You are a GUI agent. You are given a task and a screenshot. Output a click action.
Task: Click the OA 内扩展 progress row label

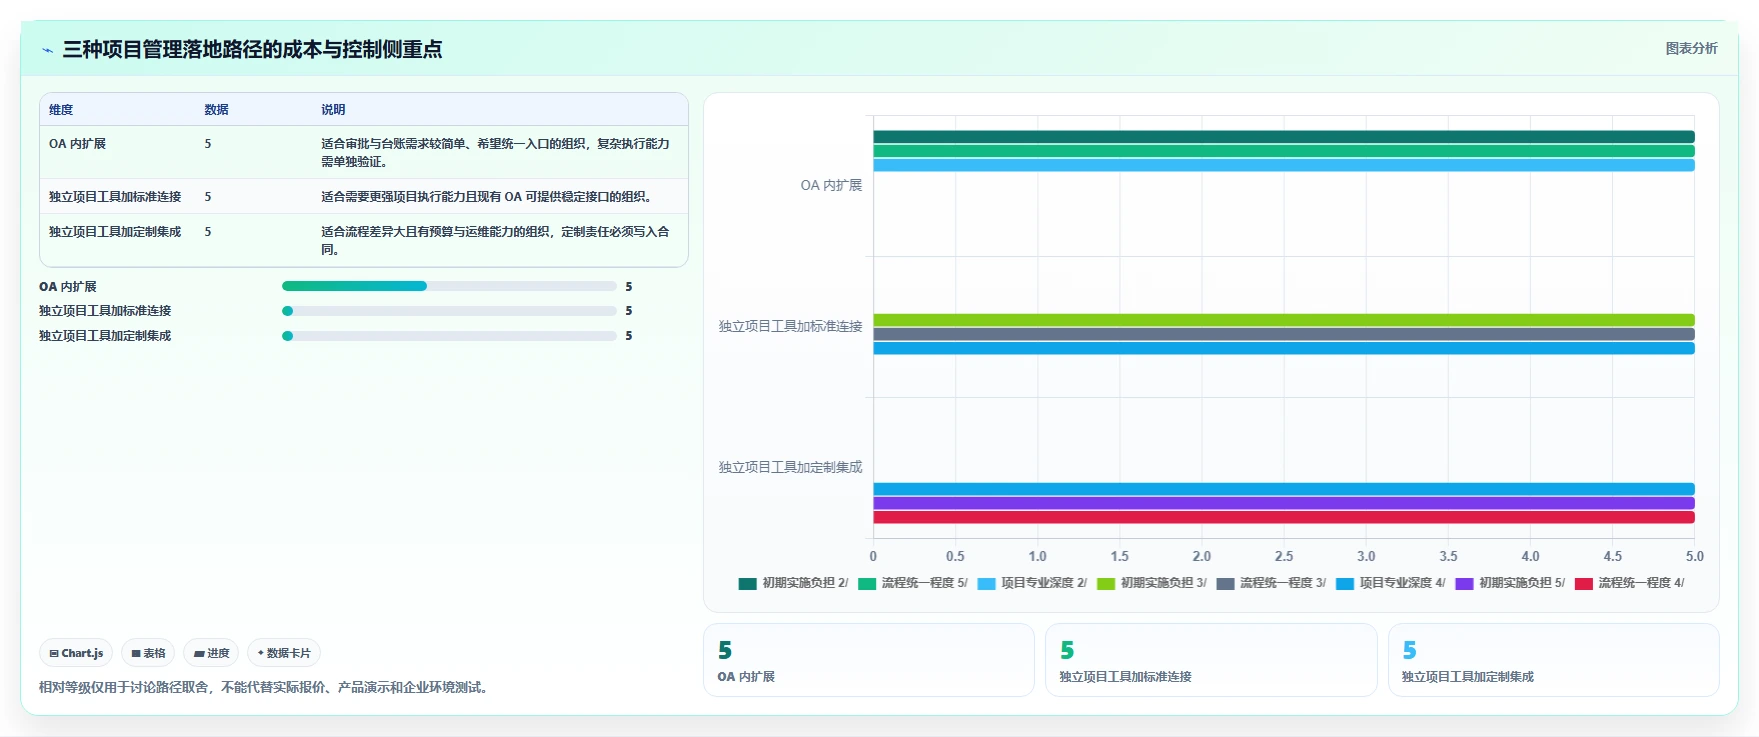point(68,287)
